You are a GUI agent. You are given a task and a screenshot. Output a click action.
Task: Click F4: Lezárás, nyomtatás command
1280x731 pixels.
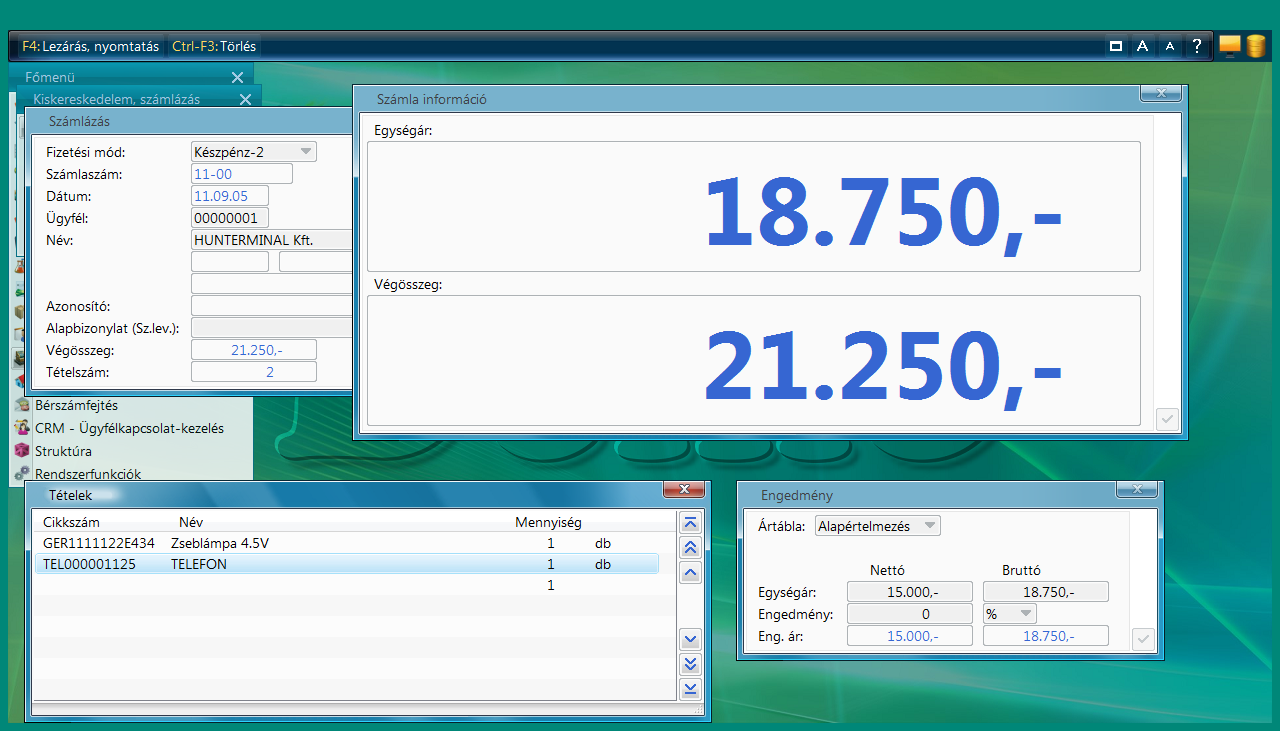90,46
